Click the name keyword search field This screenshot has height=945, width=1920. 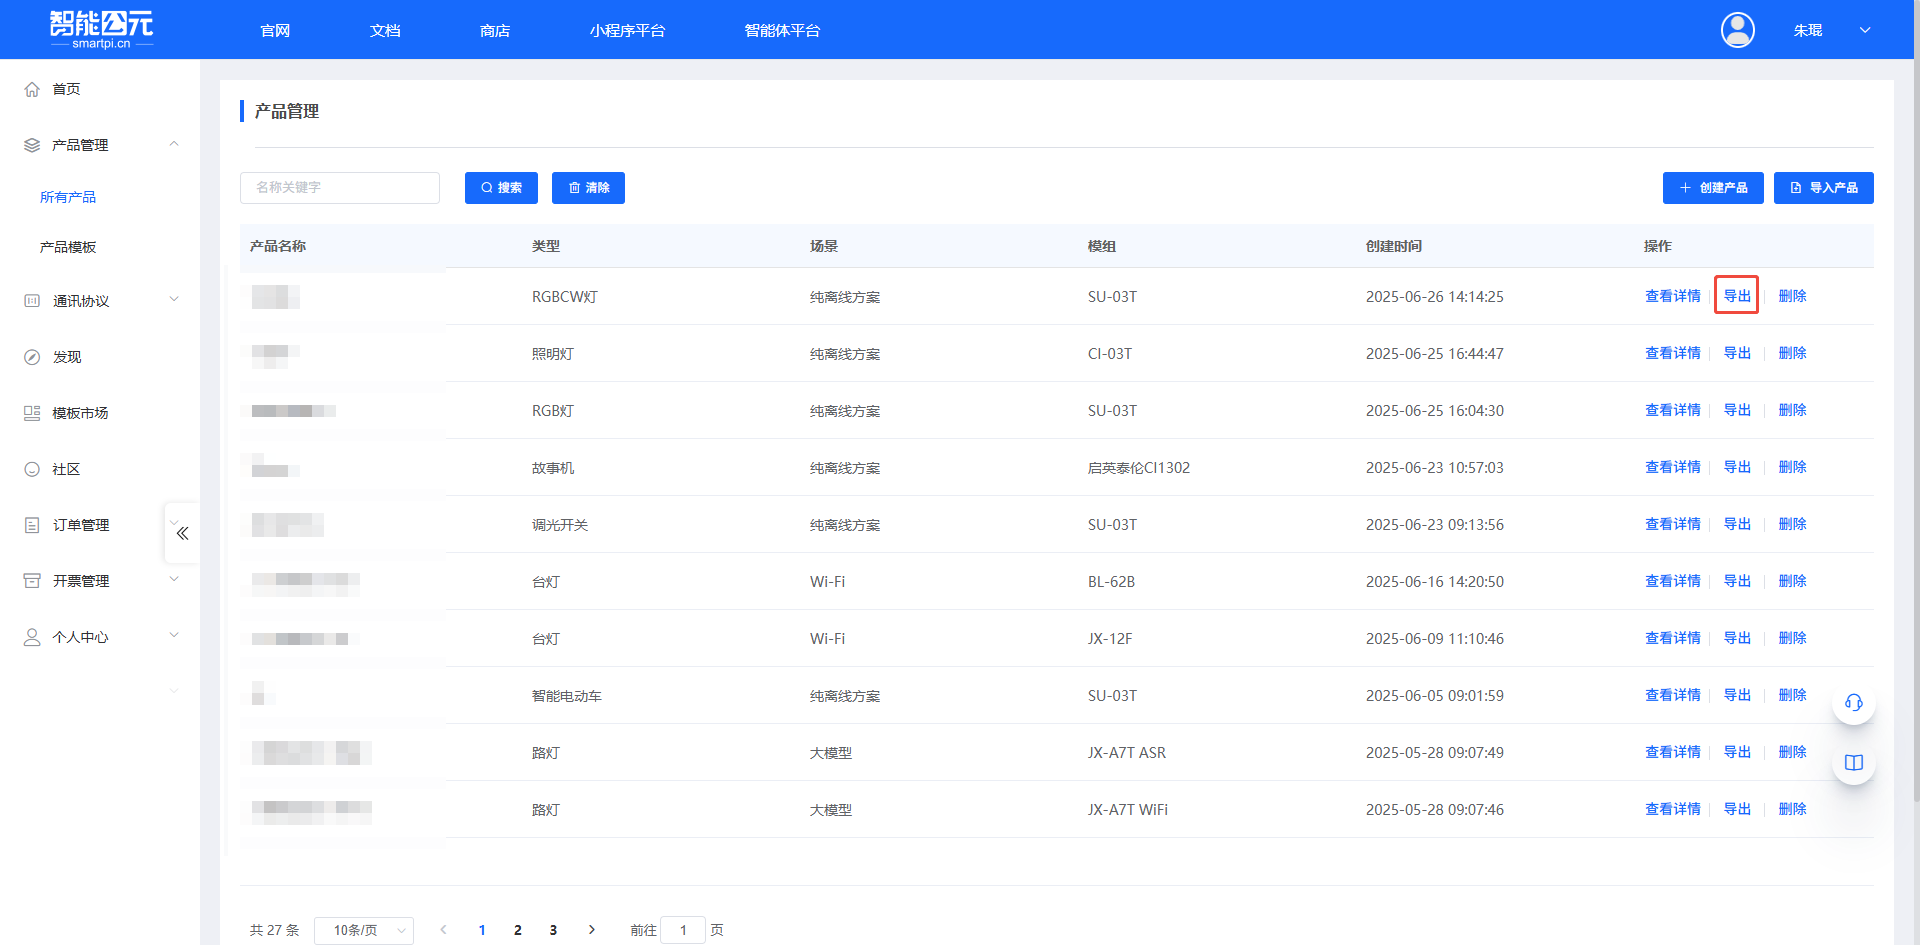pos(340,188)
